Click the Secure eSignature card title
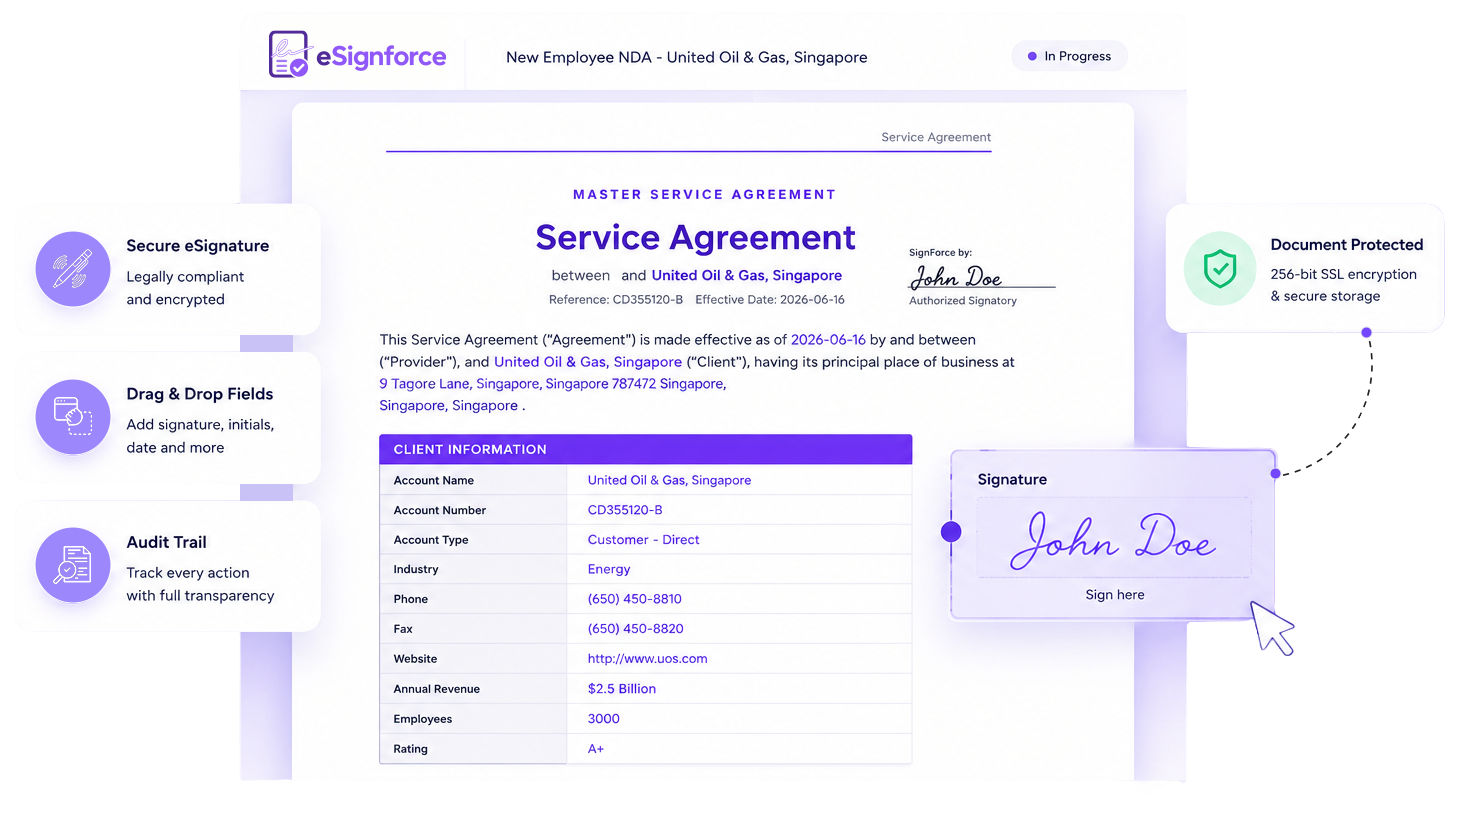1459x820 pixels. [198, 246]
